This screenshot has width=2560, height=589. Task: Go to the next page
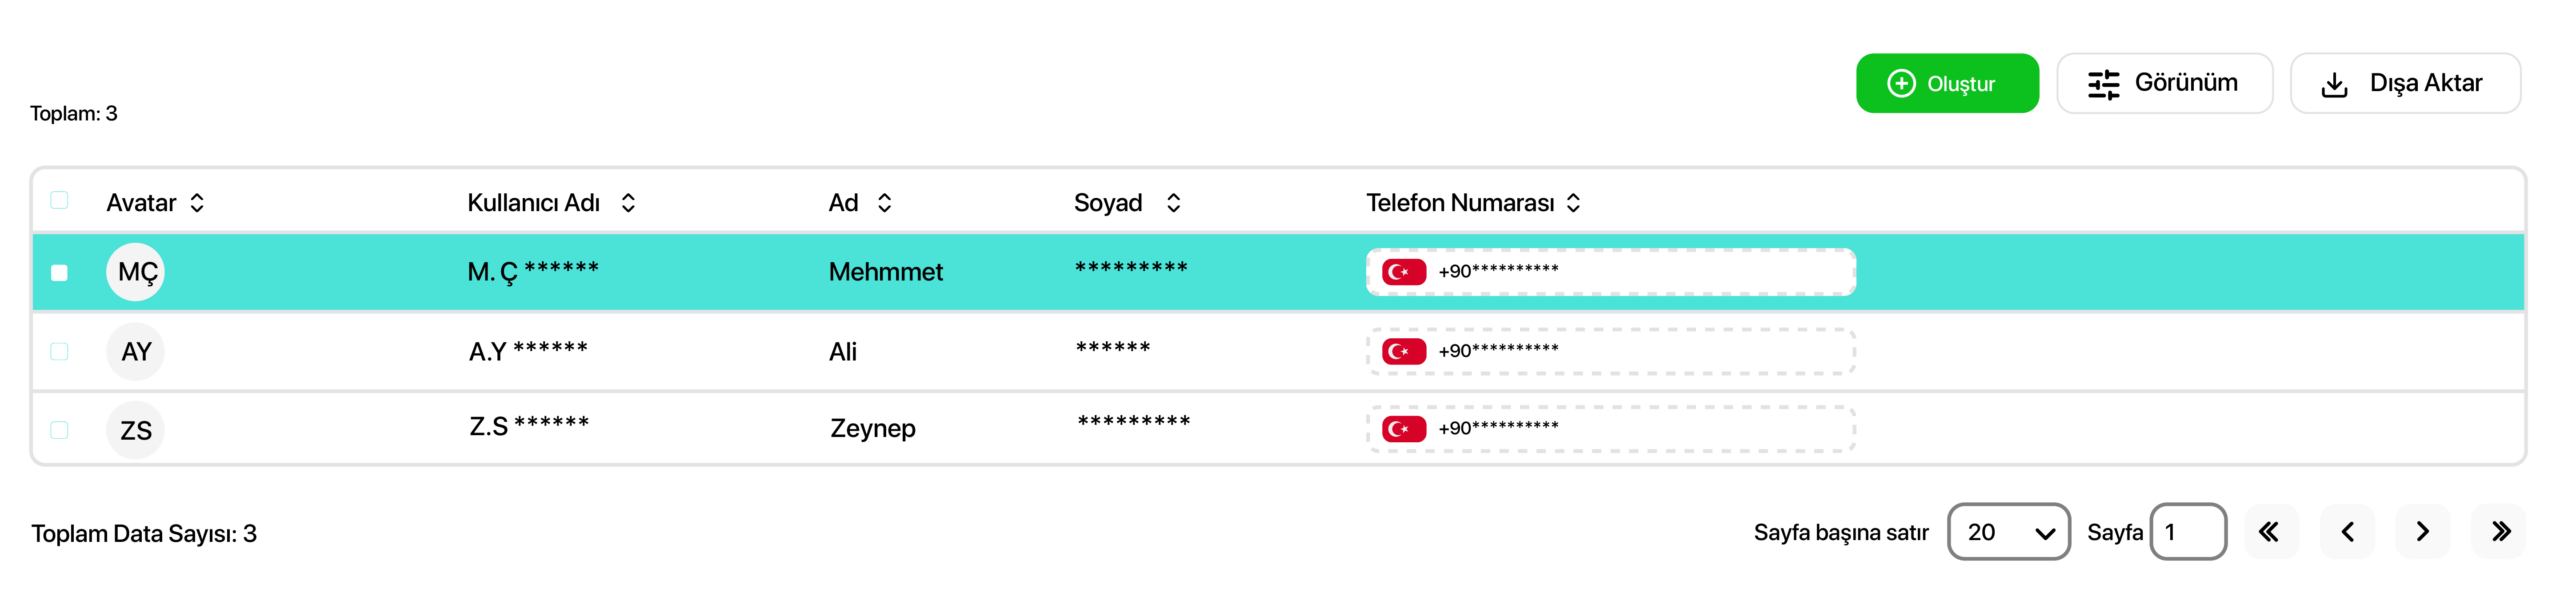pos(2422,531)
